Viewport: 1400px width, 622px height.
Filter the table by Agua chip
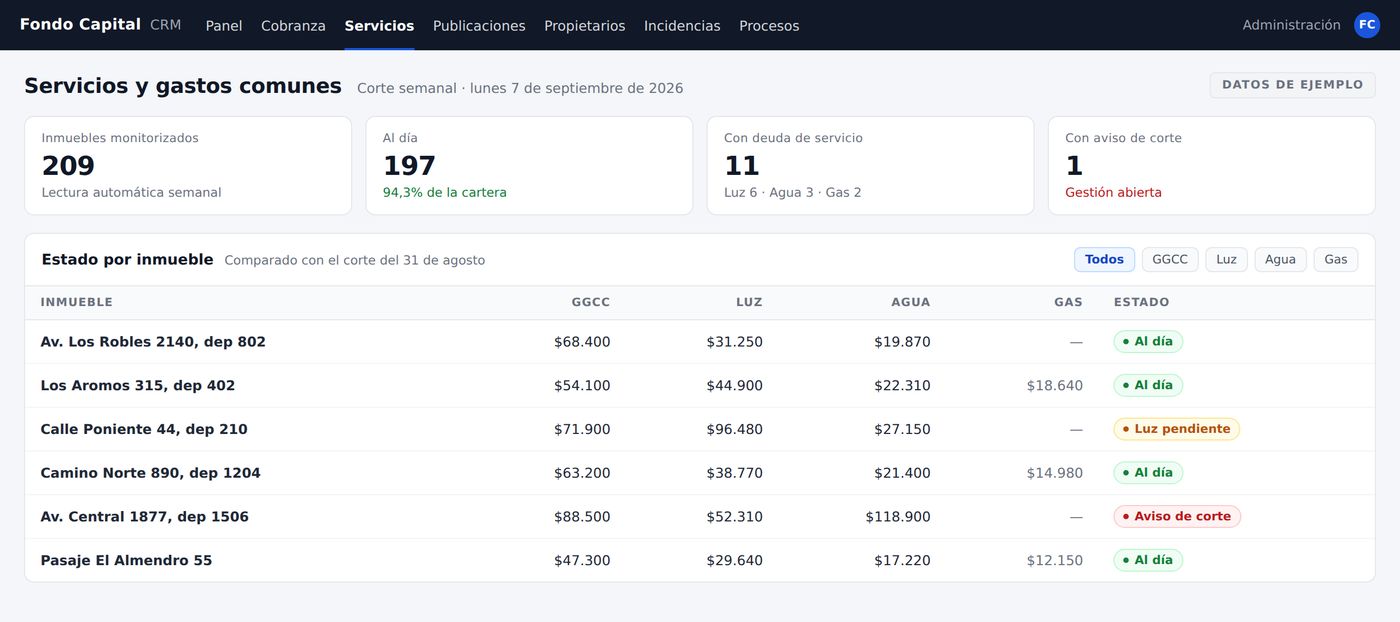tap(1280, 260)
